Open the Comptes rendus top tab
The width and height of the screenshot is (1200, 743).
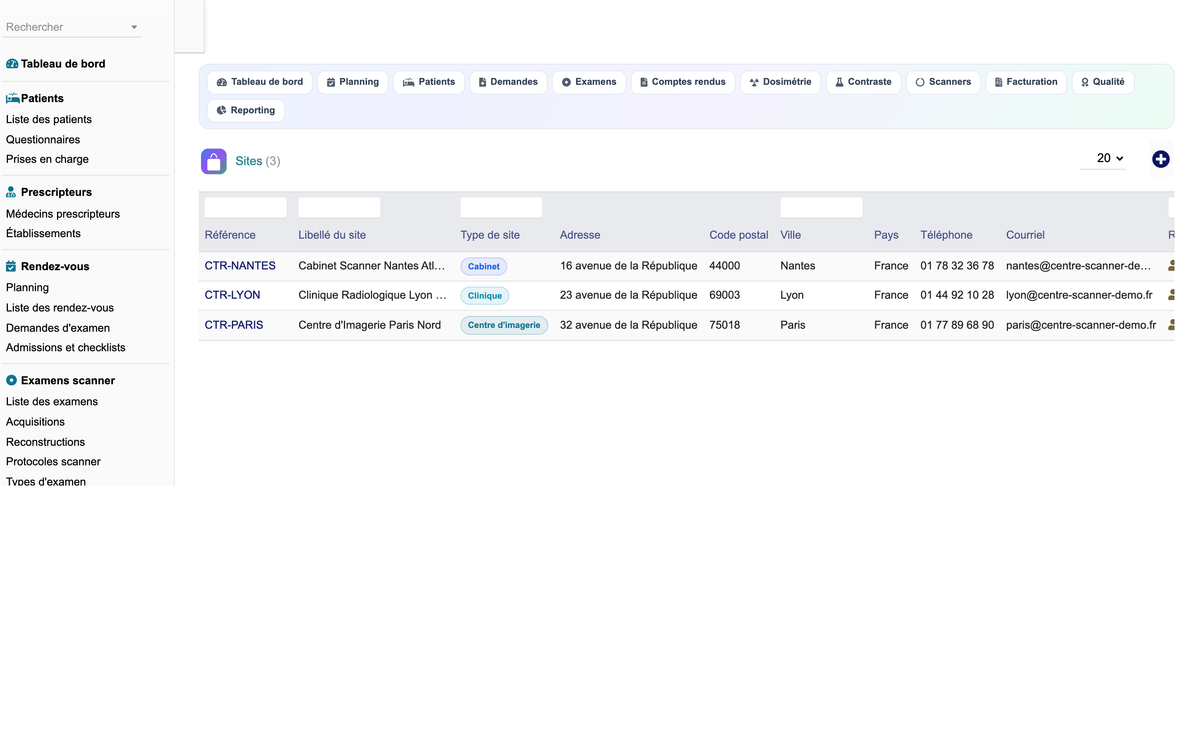click(x=683, y=82)
